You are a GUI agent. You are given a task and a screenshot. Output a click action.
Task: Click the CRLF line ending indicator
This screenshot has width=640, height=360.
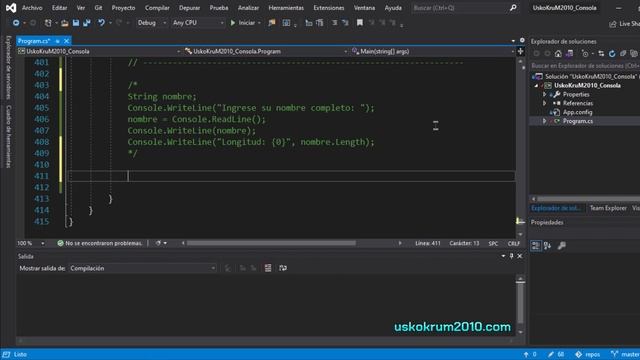(513, 243)
